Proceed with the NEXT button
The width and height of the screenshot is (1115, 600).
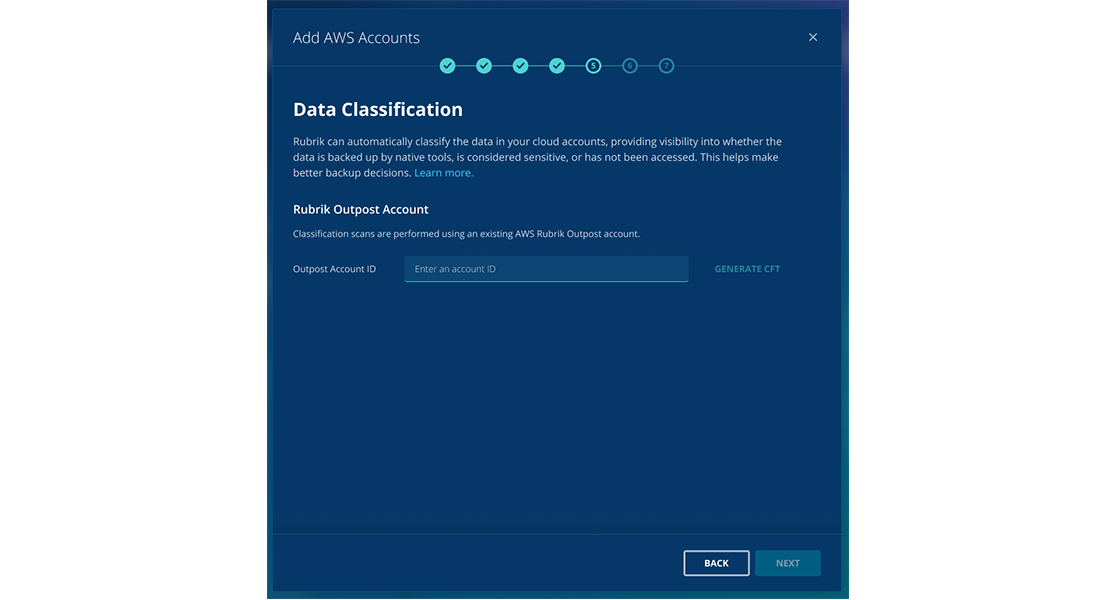(788, 563)
